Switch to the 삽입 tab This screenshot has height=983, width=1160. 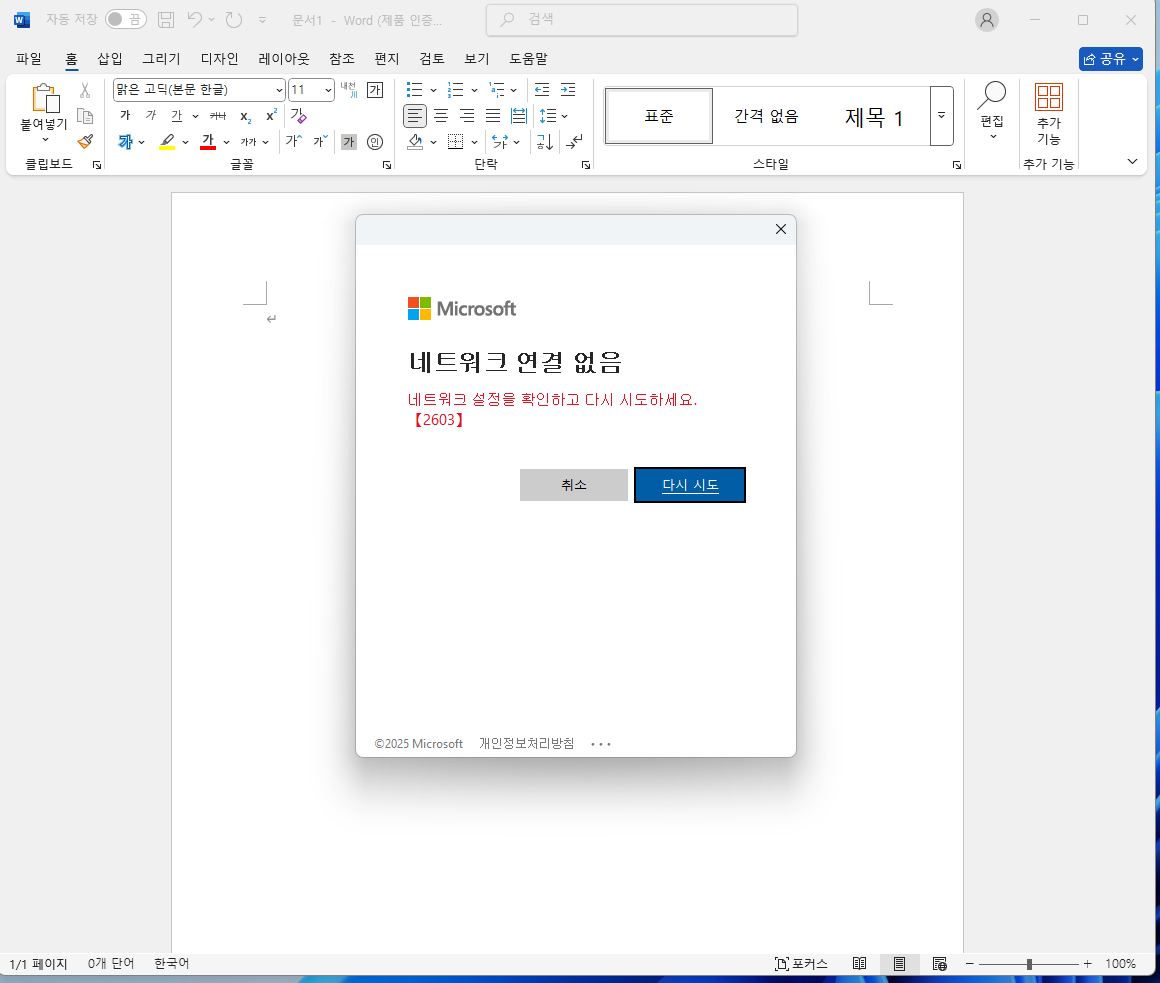[x=110, y=58]
